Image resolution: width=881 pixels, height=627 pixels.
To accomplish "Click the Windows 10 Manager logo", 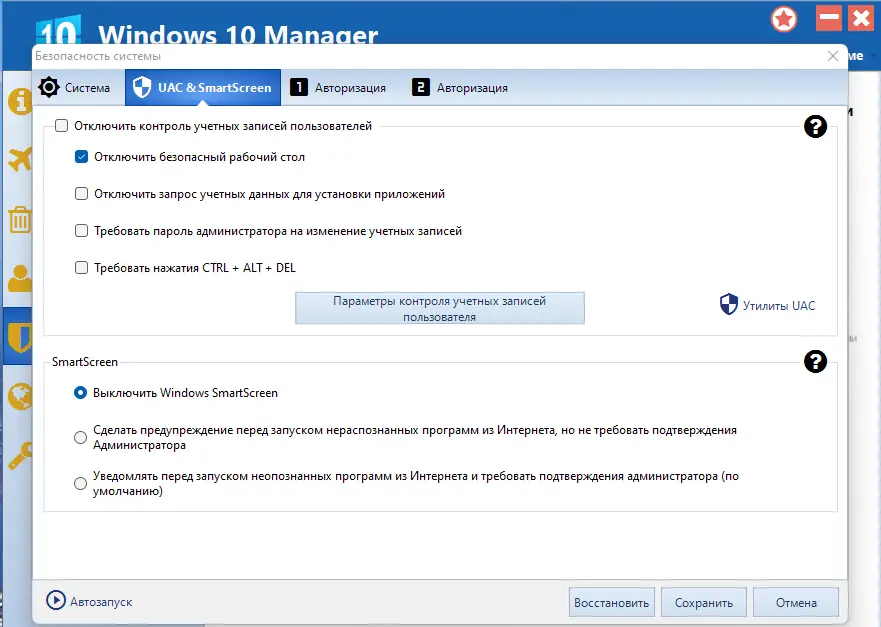I will [x=58, y=30].
